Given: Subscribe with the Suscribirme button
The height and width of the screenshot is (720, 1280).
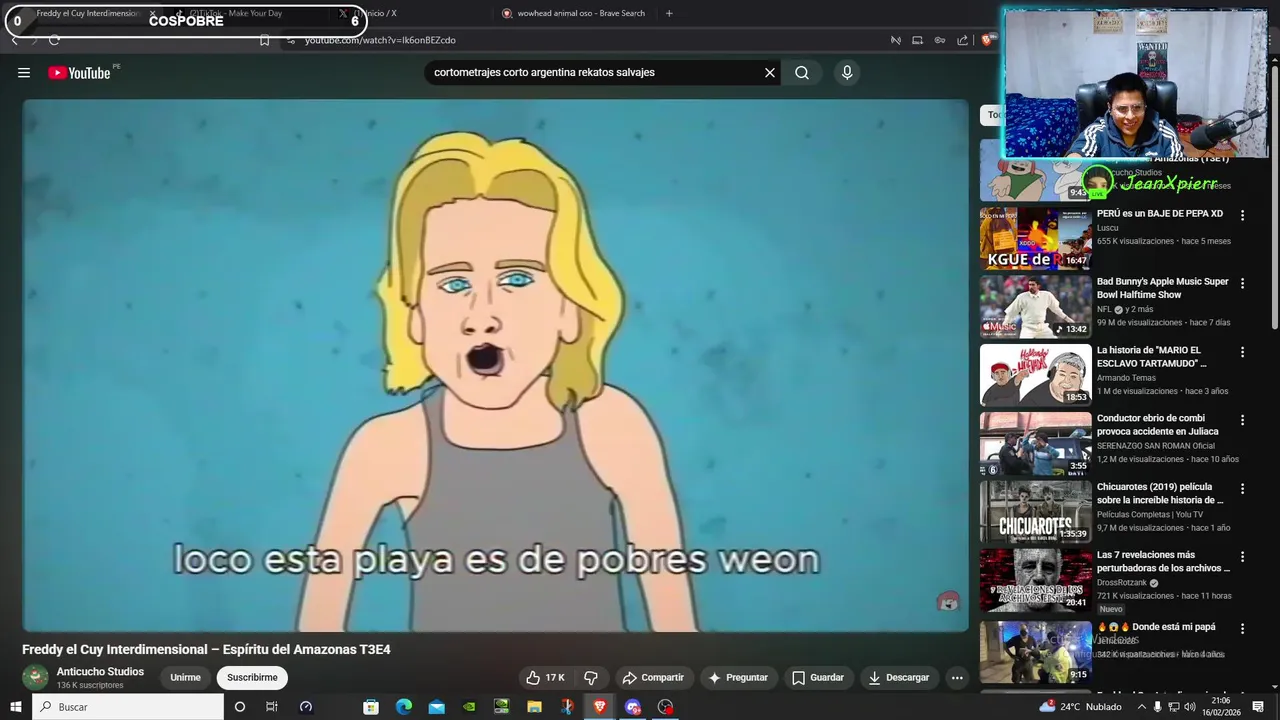Looking at the screenshot, I should 252,678.
